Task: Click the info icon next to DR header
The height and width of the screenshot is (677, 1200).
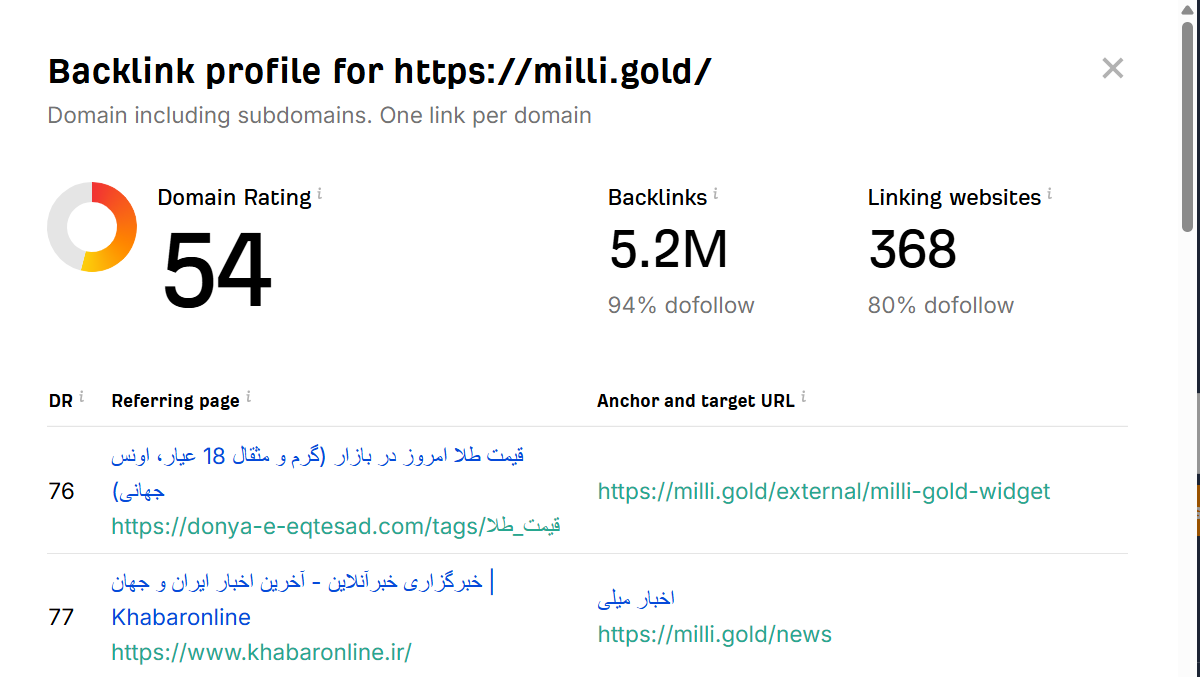Action: [x=81, y=397]
